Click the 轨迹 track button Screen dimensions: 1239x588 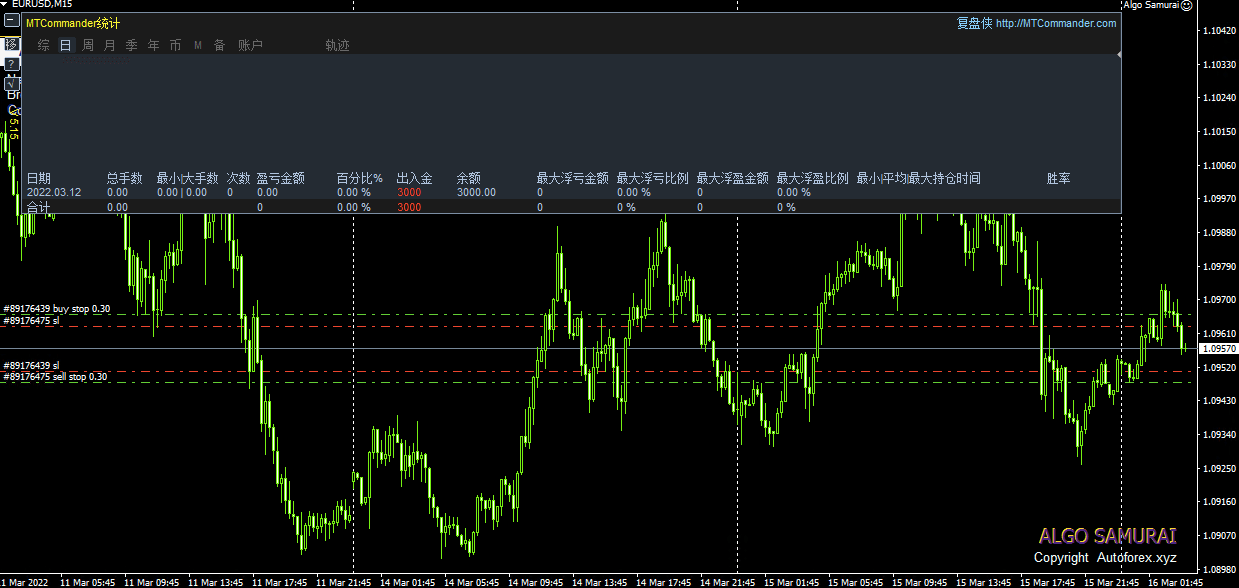(337, 45)
